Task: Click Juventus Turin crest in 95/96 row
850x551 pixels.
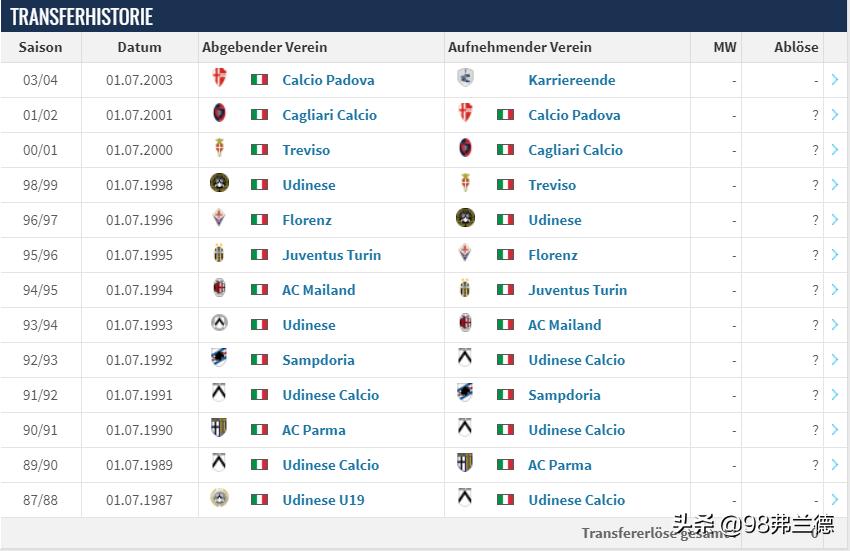Action: pos(220,254)
